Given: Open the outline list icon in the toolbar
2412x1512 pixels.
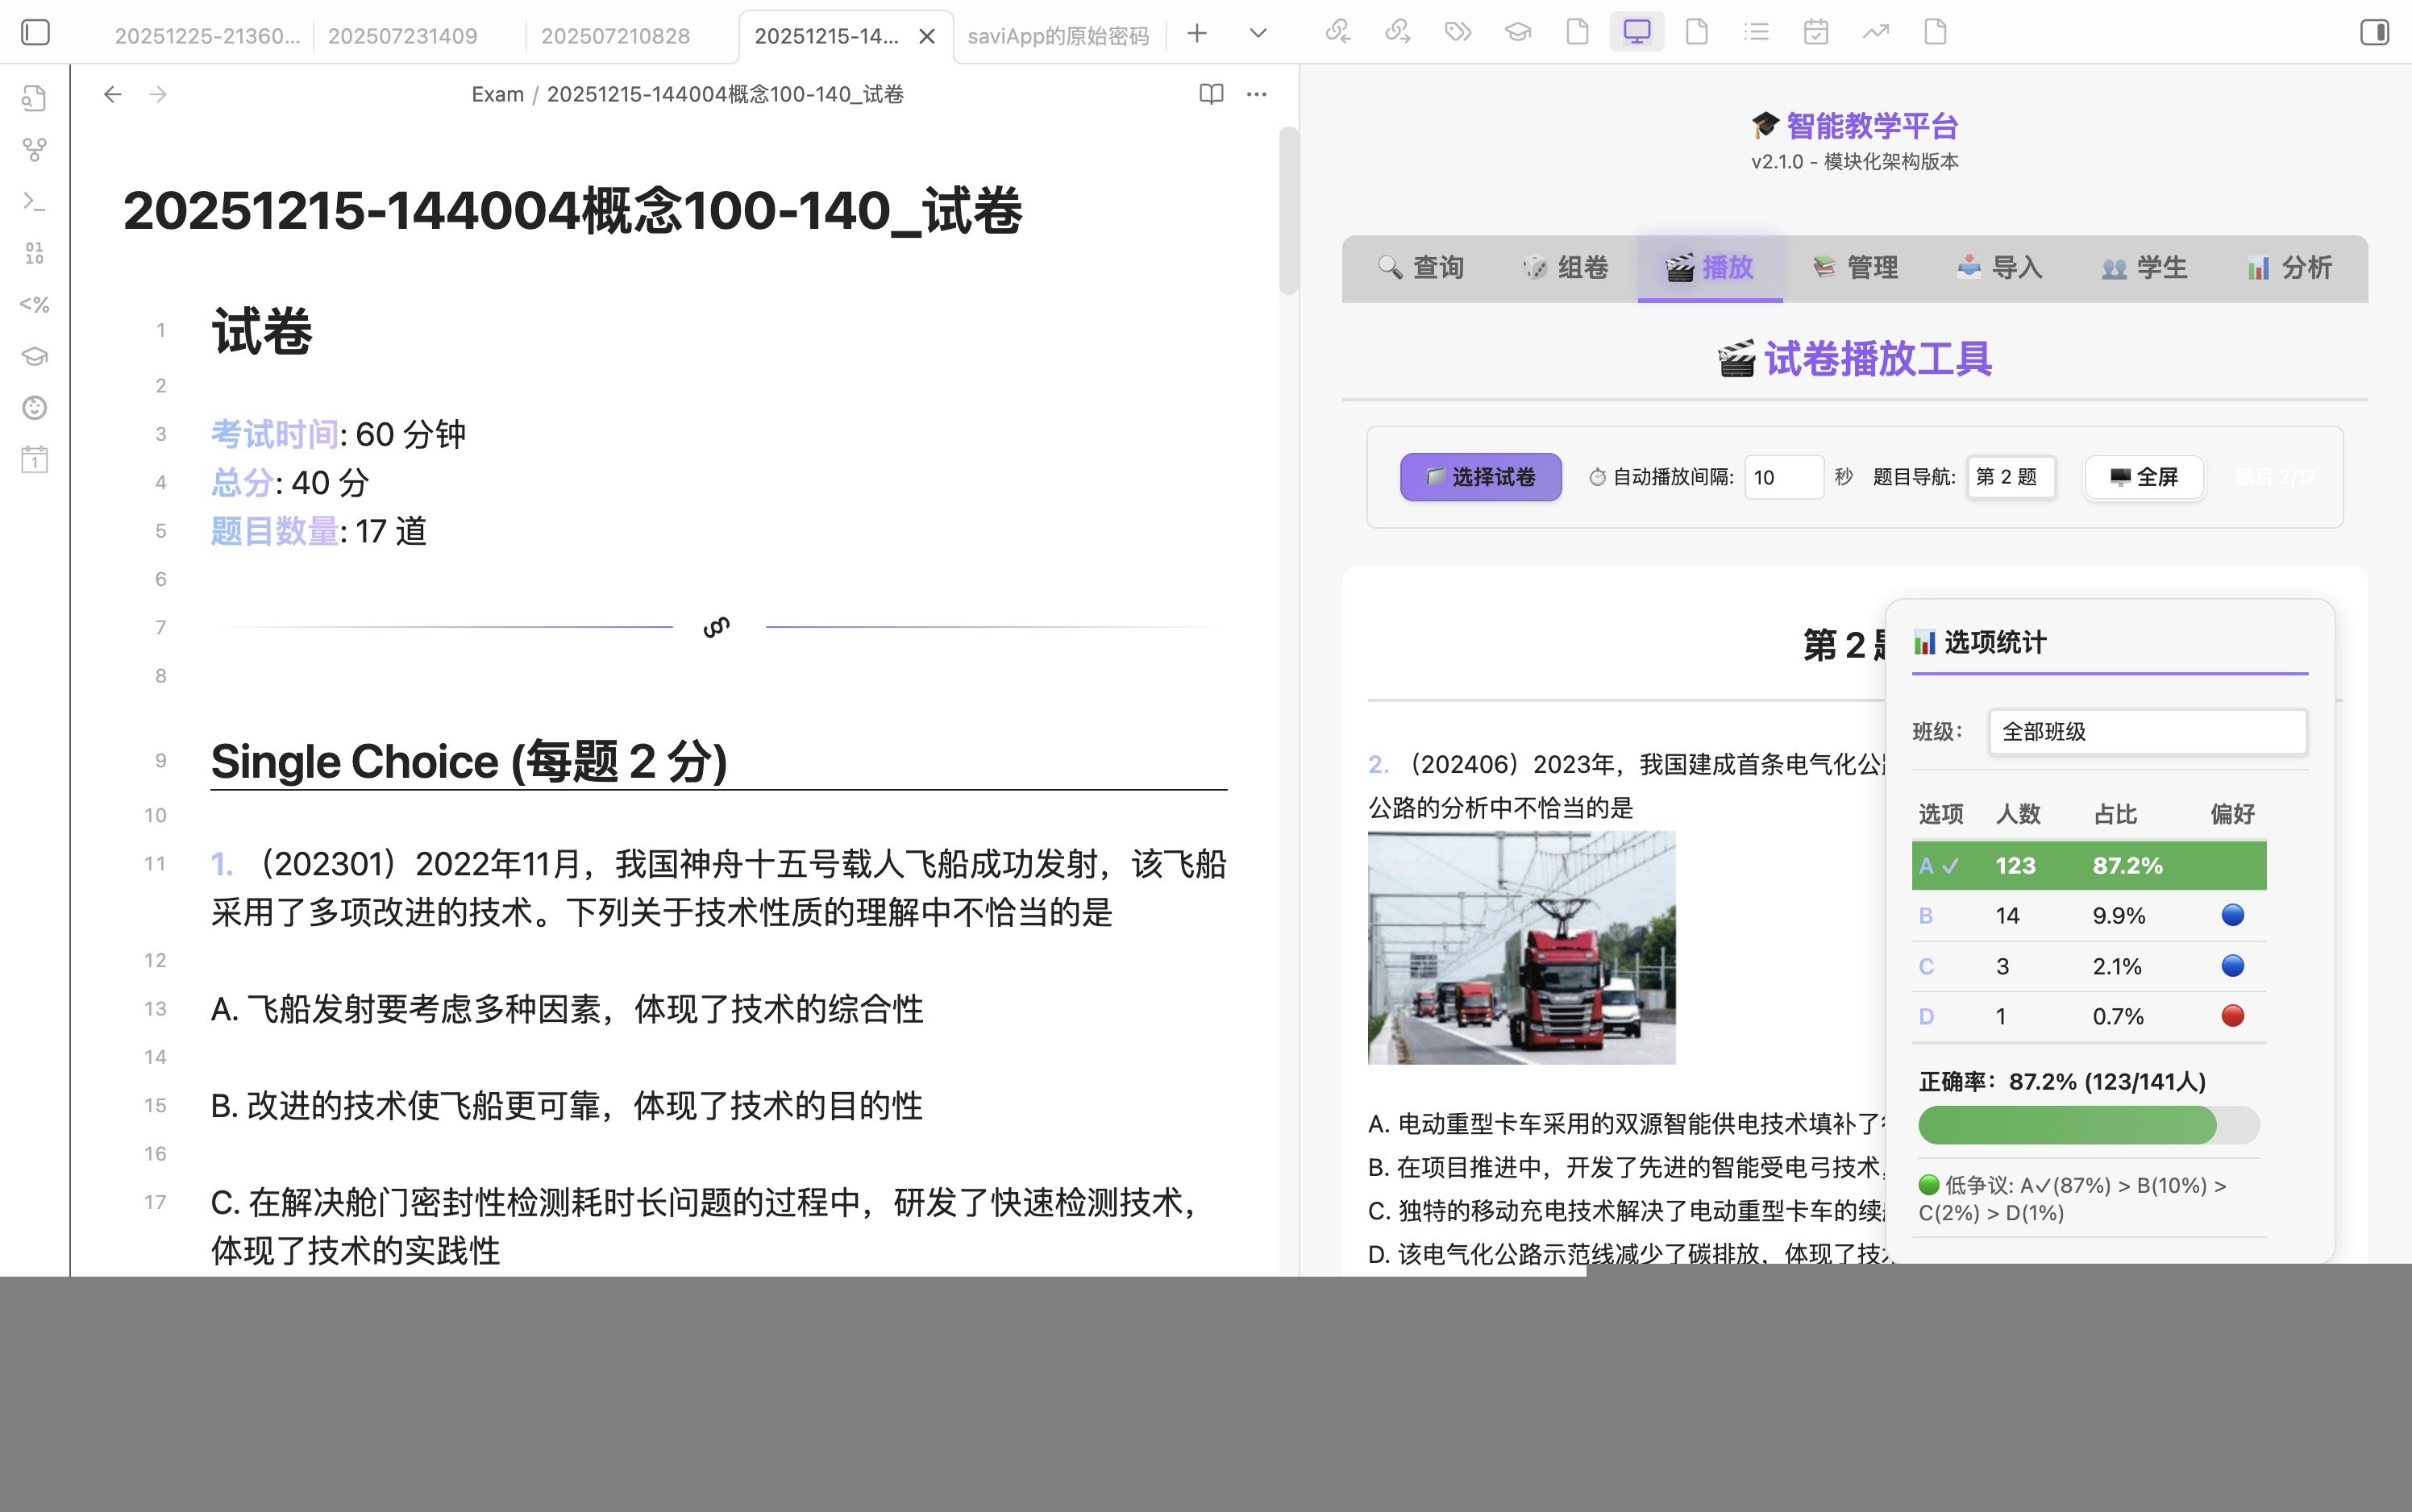Looking at the screenshot, I should (x=1757, y=32).
